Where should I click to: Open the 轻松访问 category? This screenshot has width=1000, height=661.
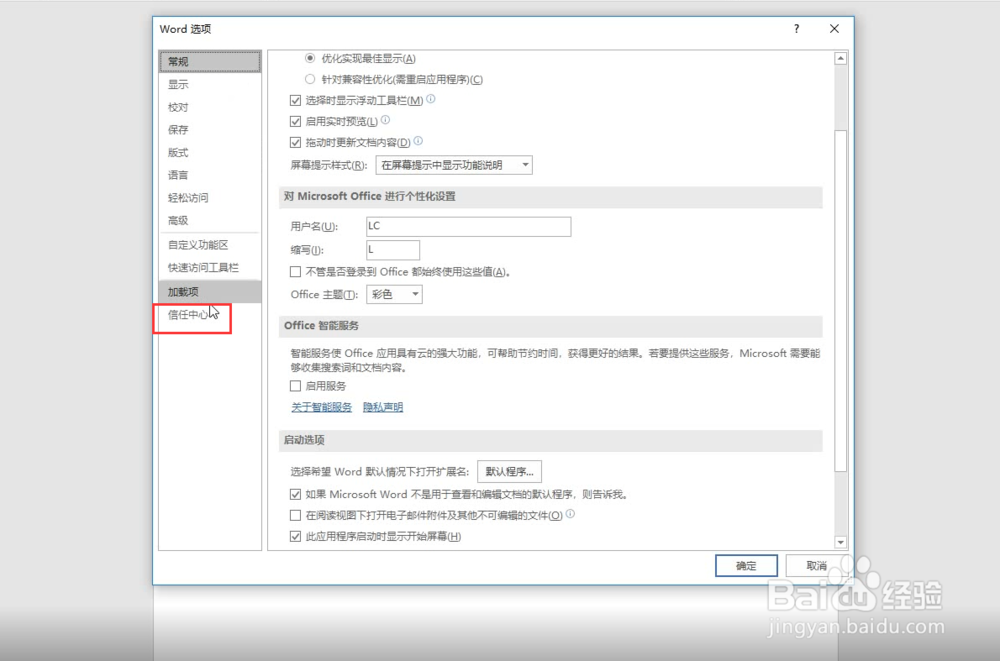tap(210, 198)
